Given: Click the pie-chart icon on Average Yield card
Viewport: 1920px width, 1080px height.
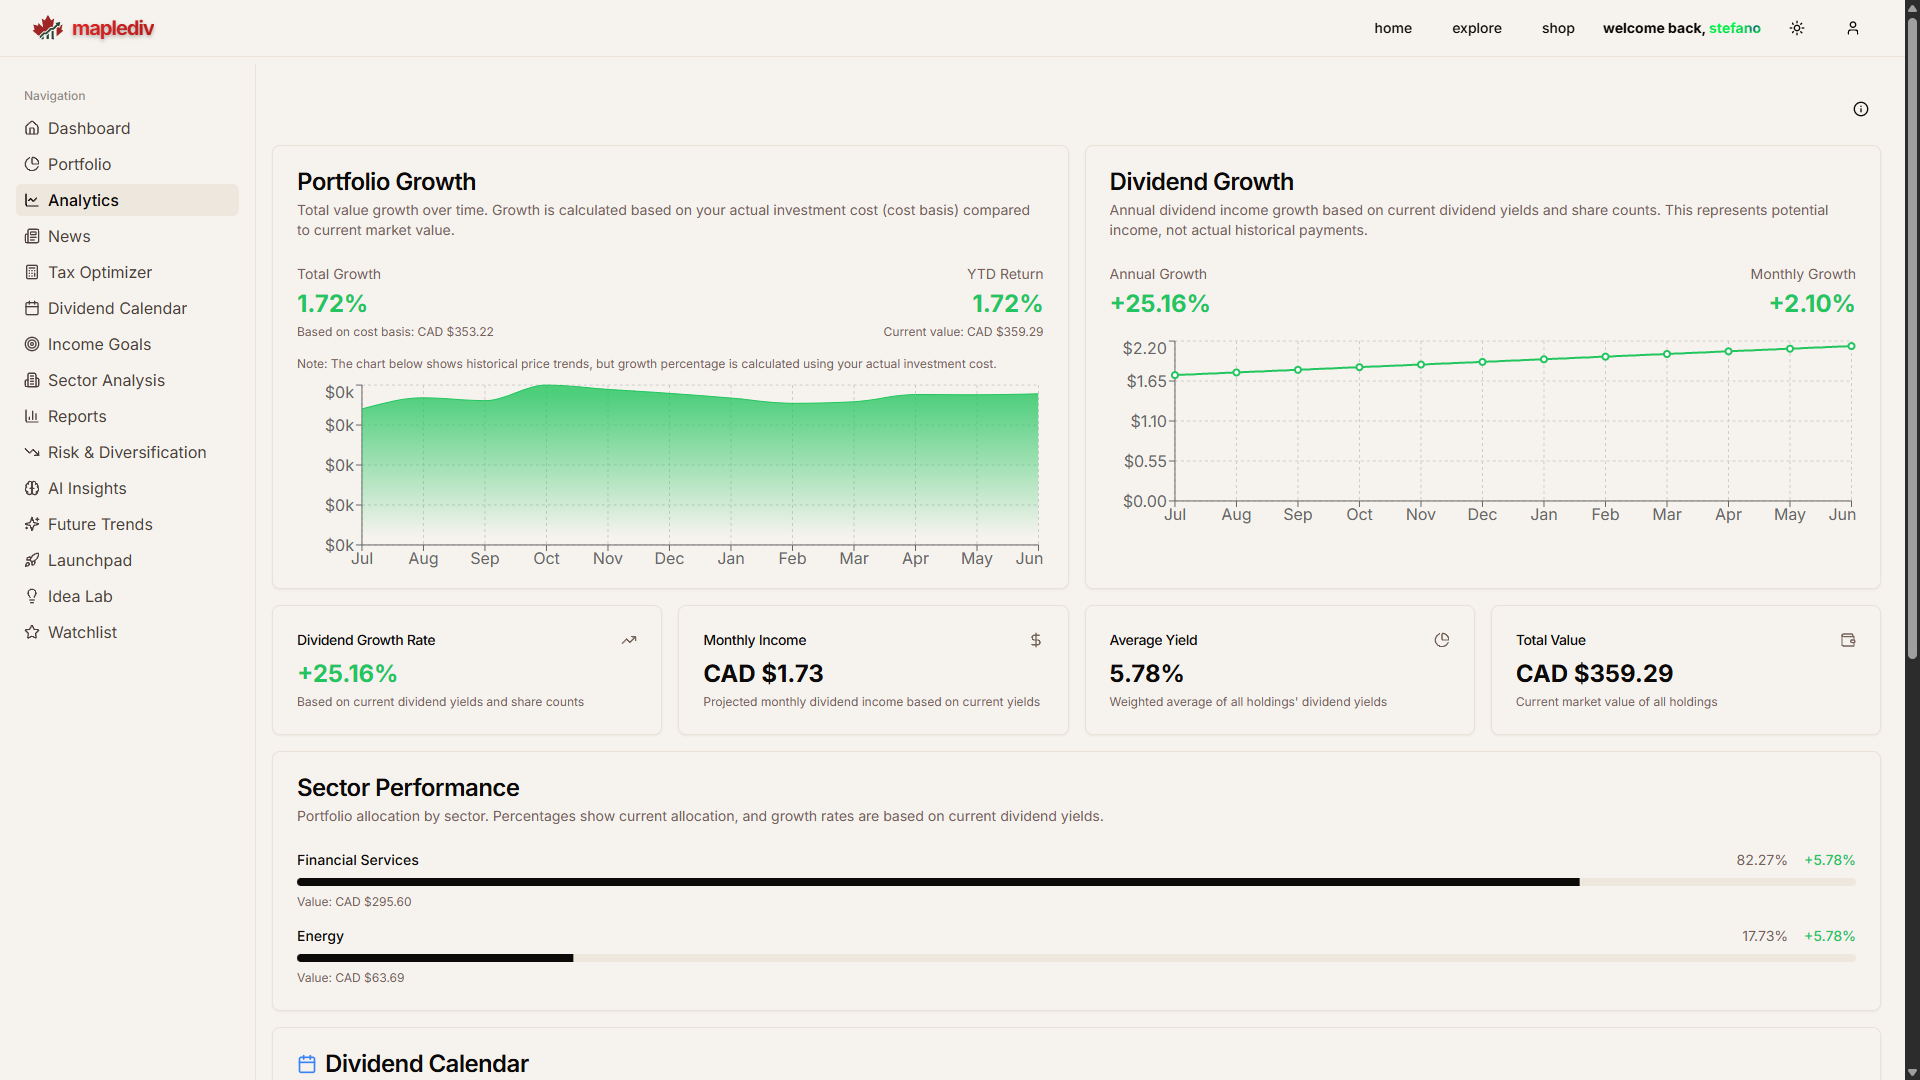Looking at the screenshot, I should [1441, 640].
